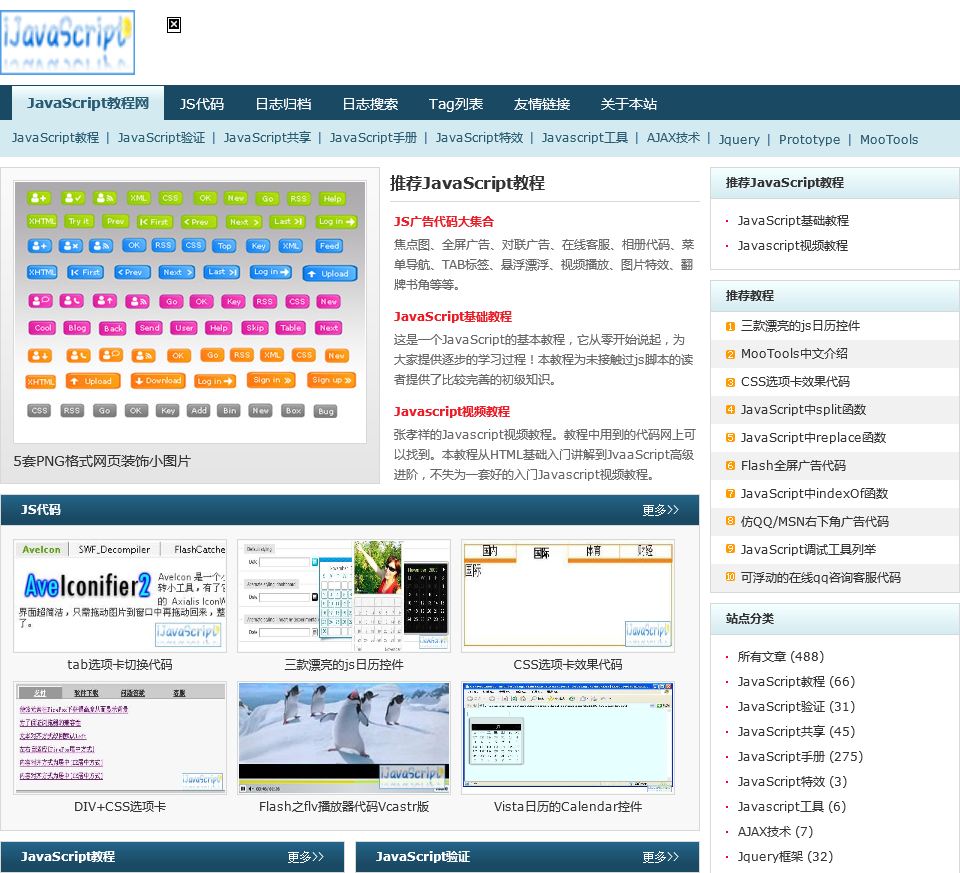Open 关于本站 navigation item
960x873 pixels.
(x=629, y=104)
